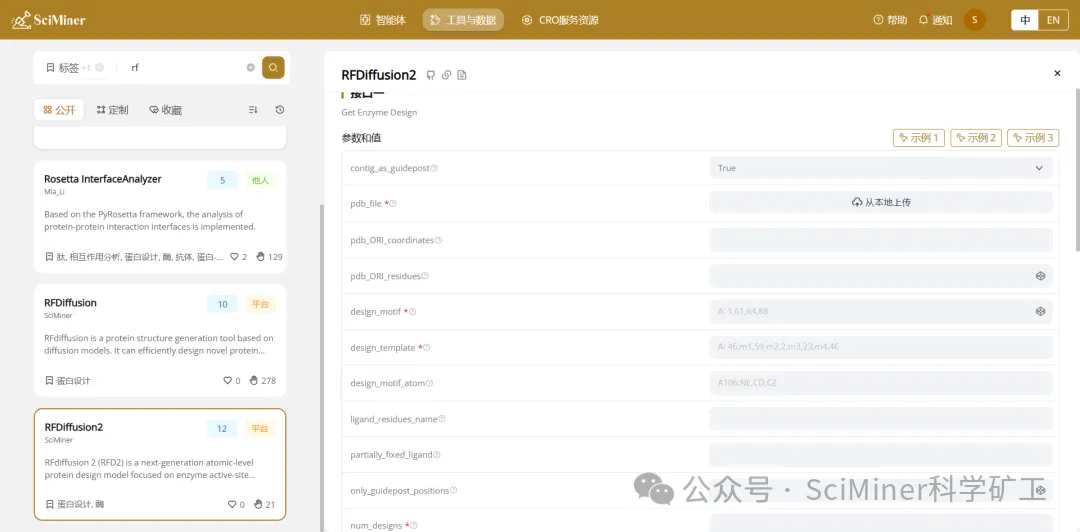This screenshot has width=1080, height=532.
Task: Click the 'Get Enzyme Design' text
Action: pos(379,112)
